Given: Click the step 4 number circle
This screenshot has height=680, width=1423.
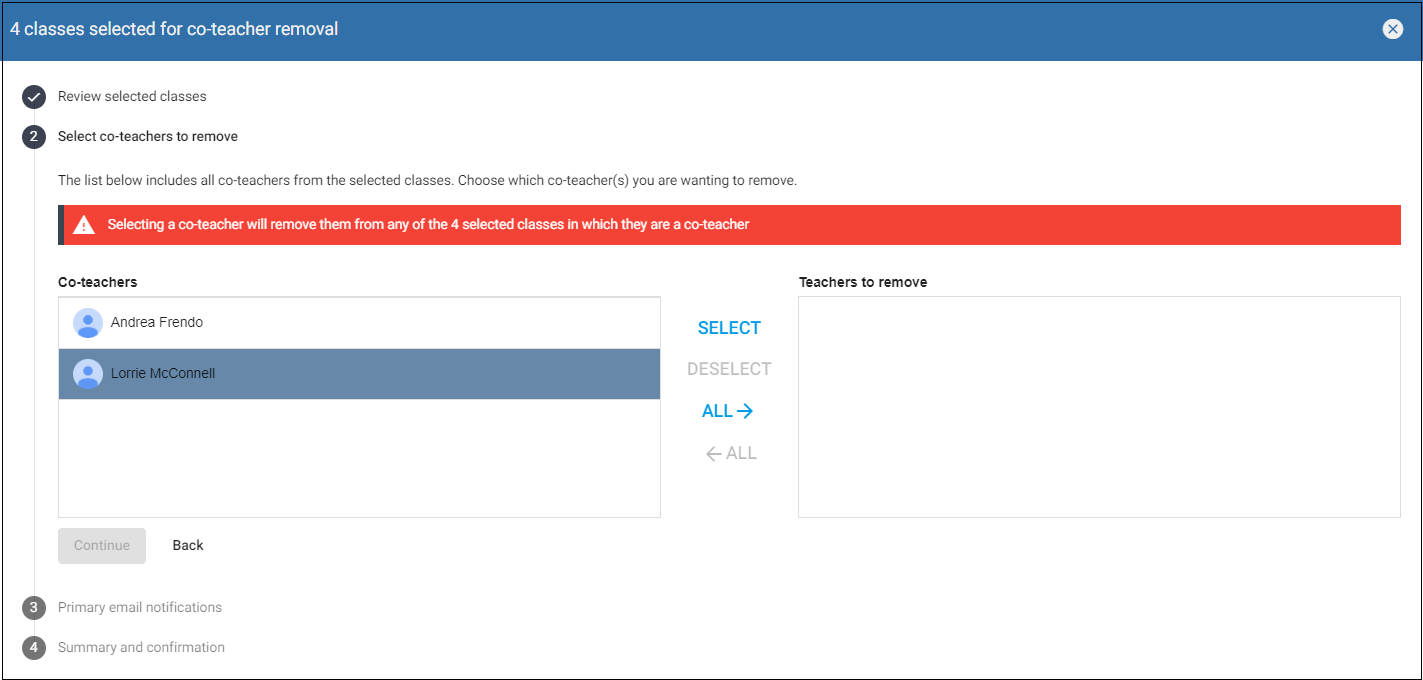Looking at the screenshot, I should click(x=34, y=648).
